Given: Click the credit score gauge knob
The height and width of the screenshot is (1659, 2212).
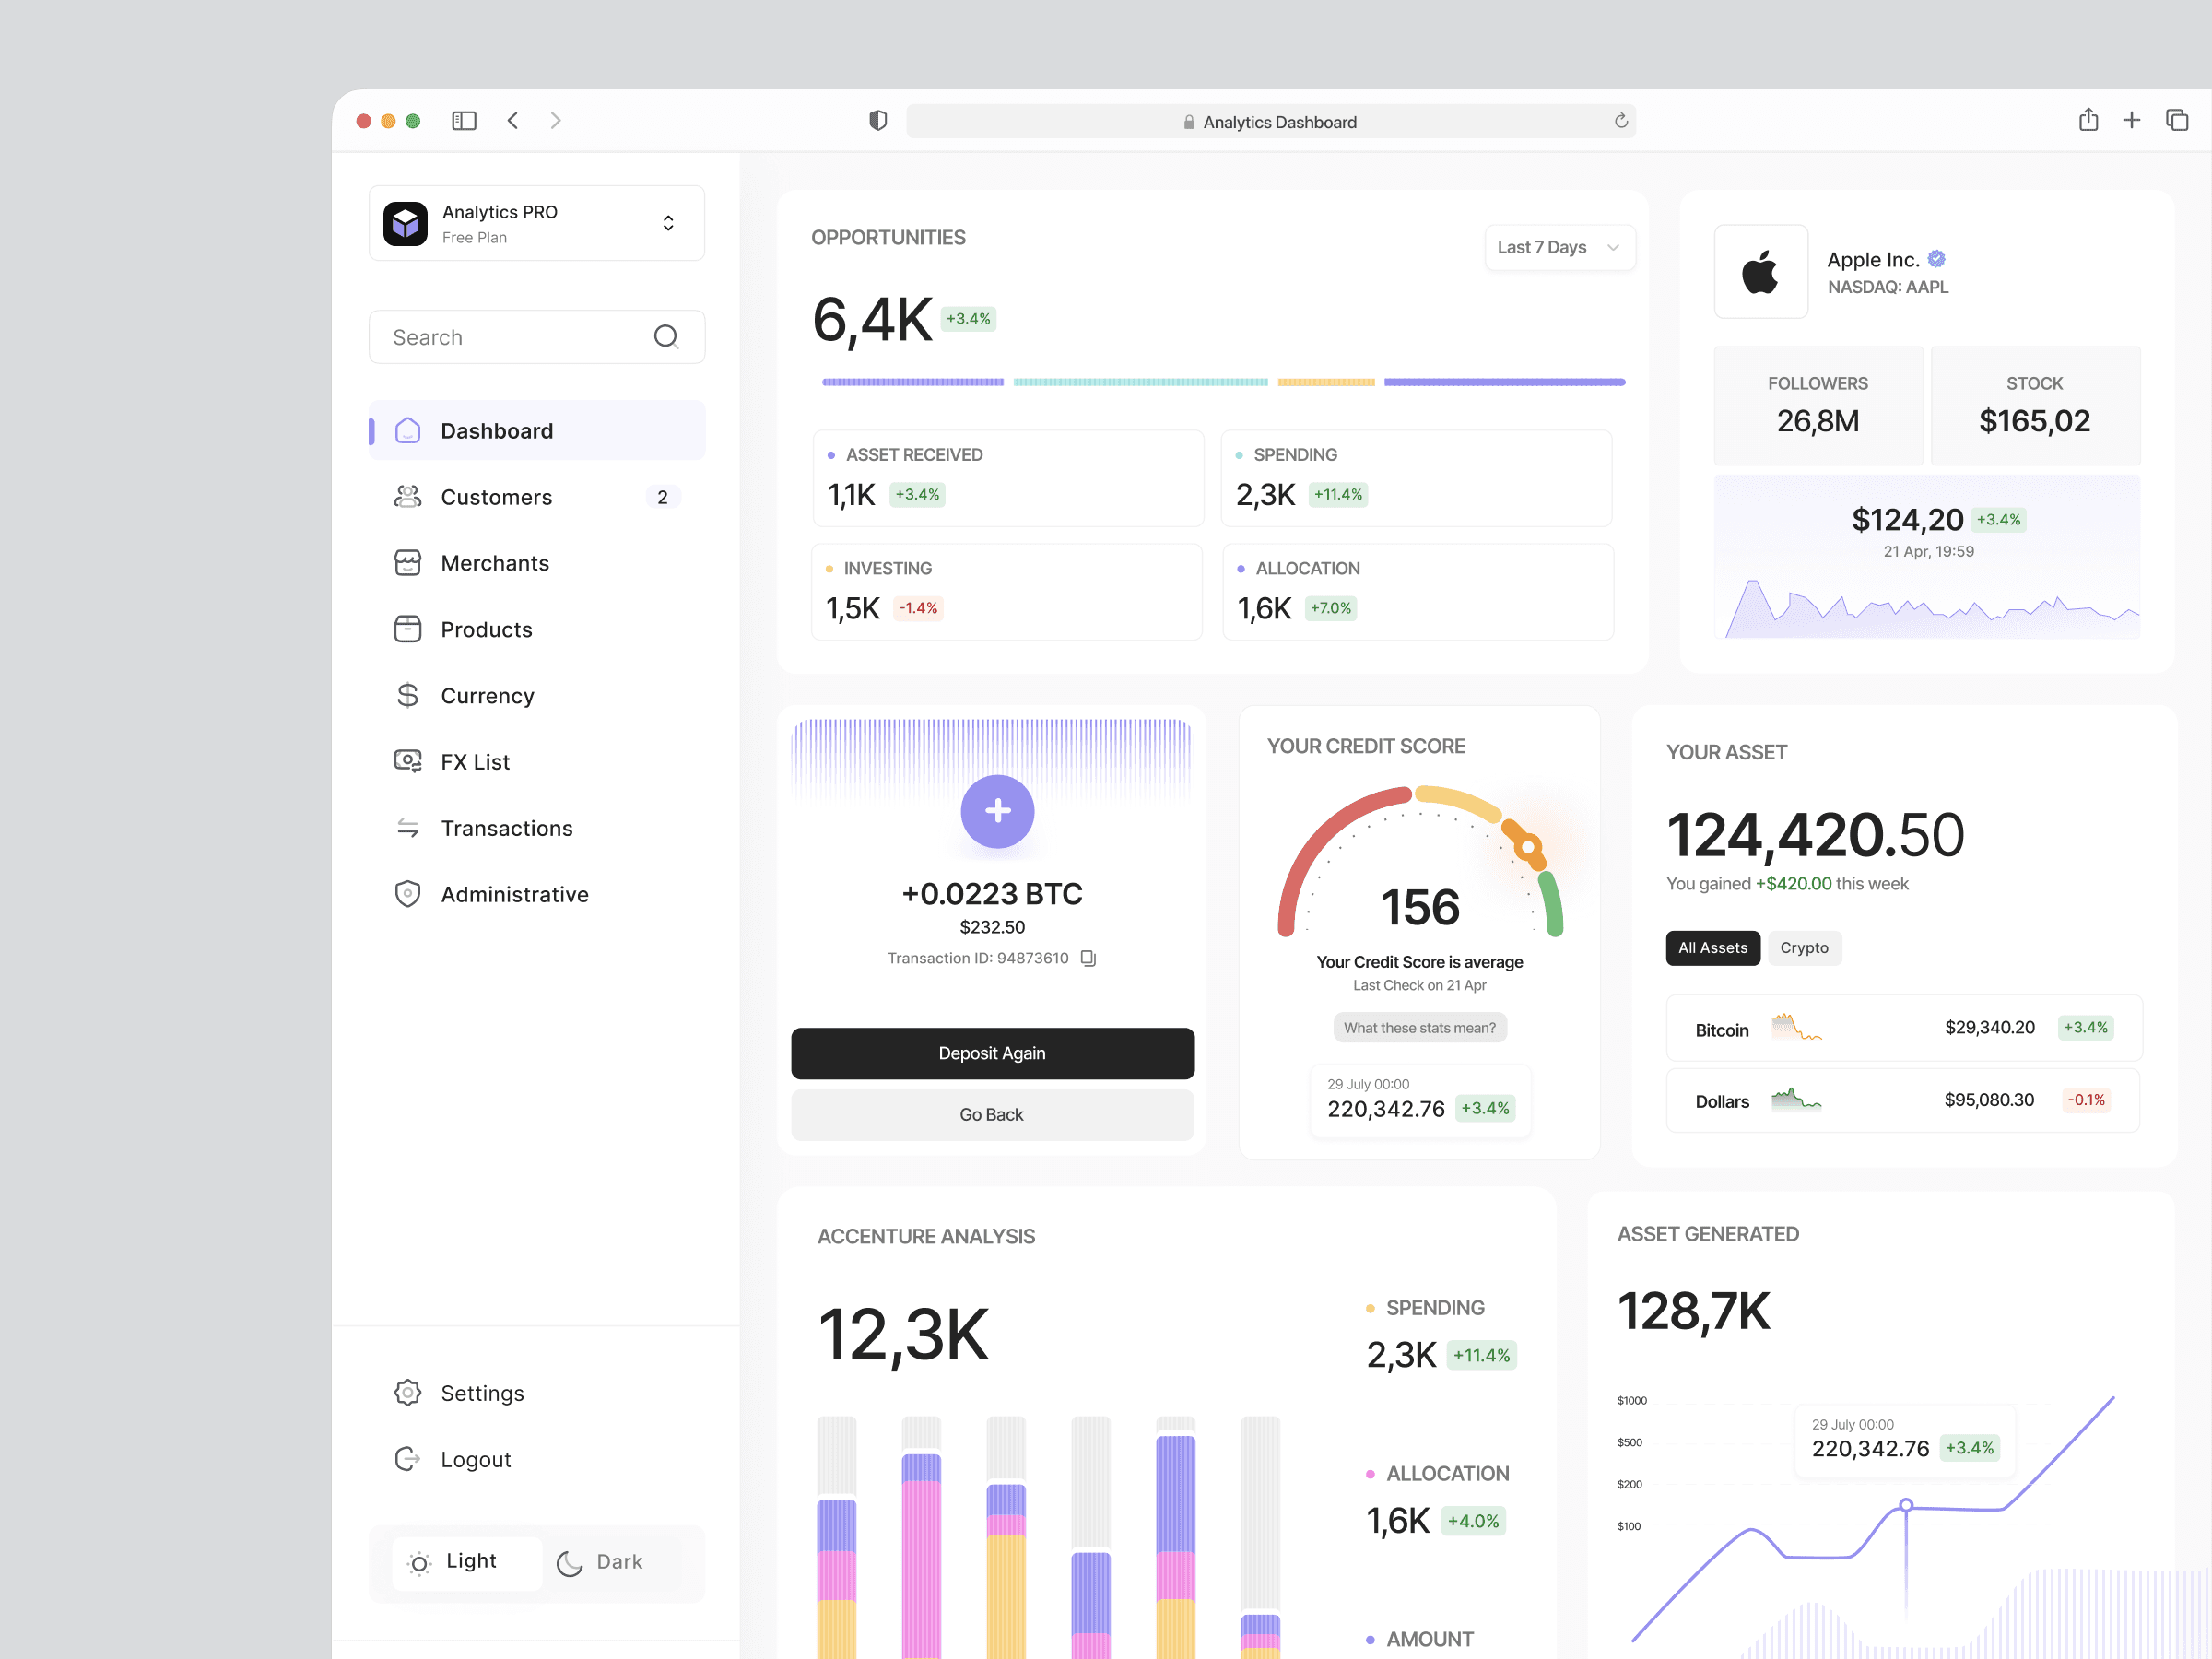Looking at the screenshot, I should coord(1527,848).
